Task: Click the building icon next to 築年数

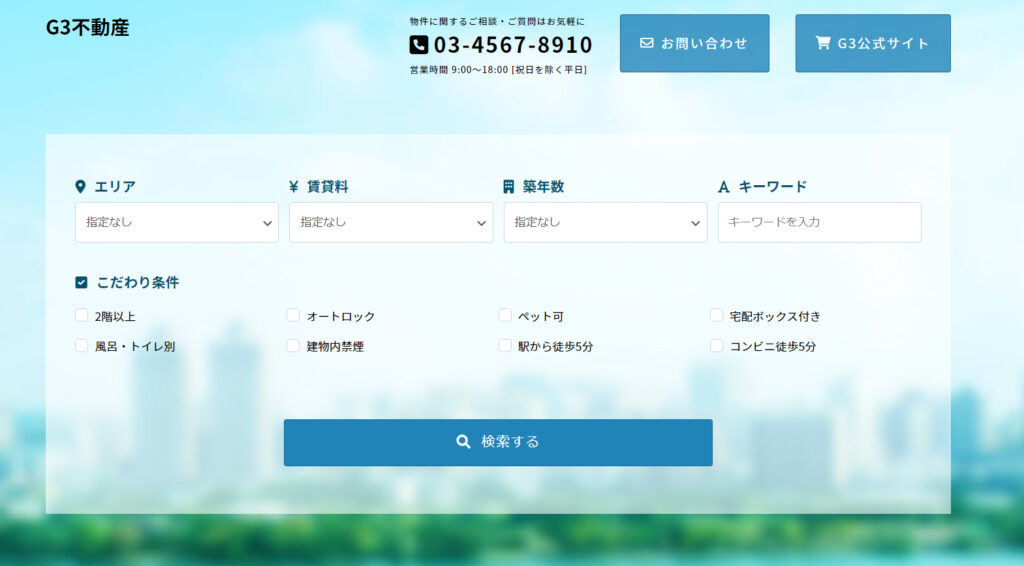Action: pos(509,187)
